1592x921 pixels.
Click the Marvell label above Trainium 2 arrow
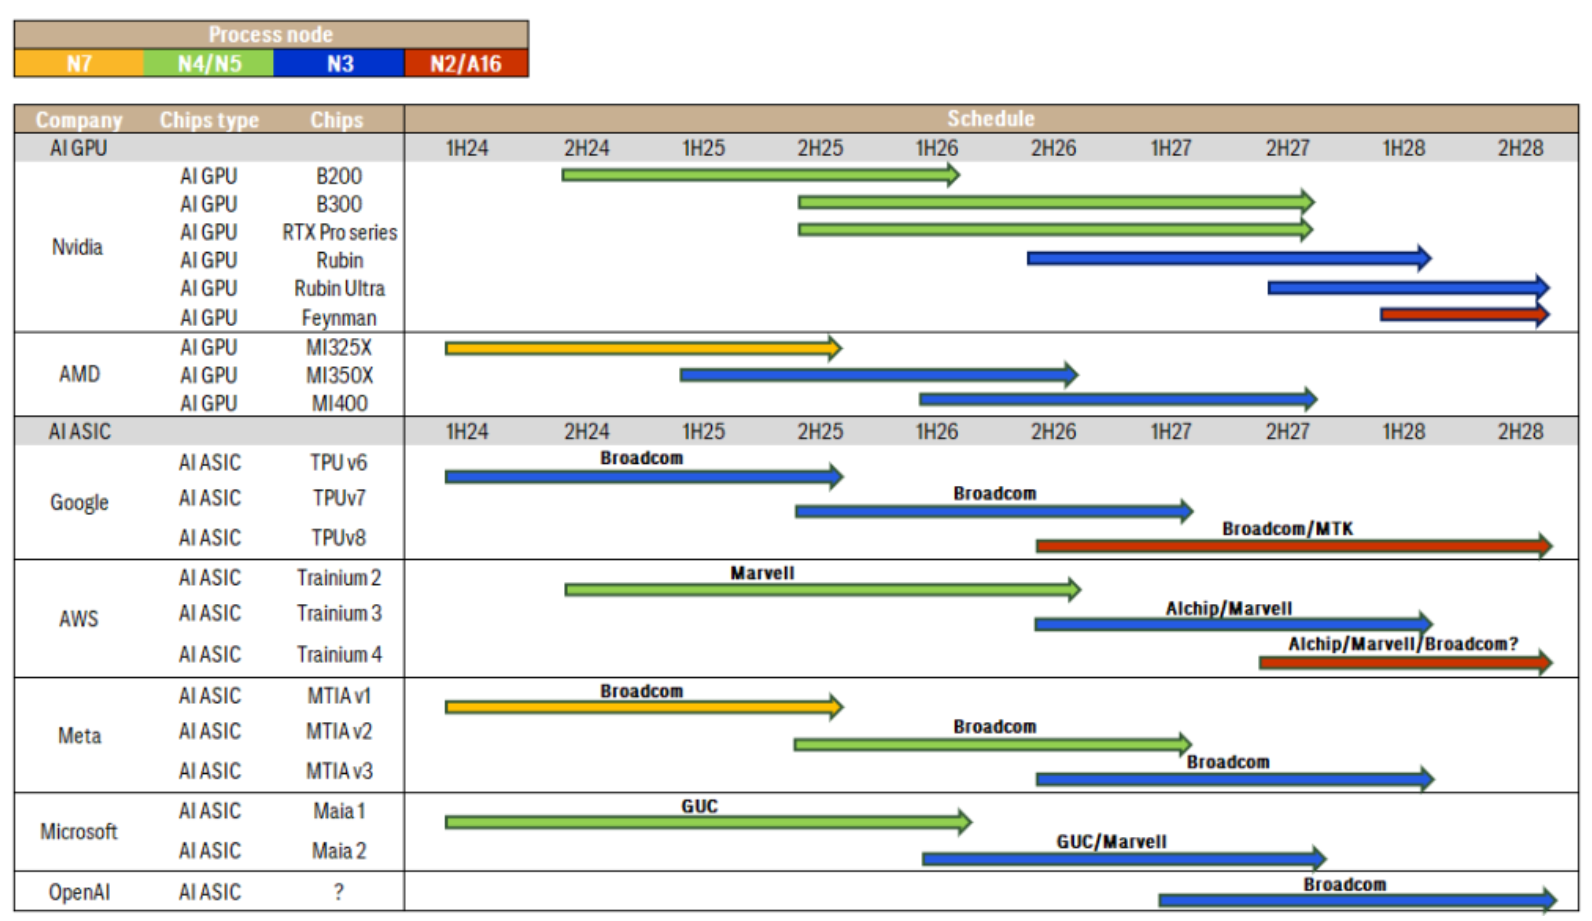coord(762,573)
